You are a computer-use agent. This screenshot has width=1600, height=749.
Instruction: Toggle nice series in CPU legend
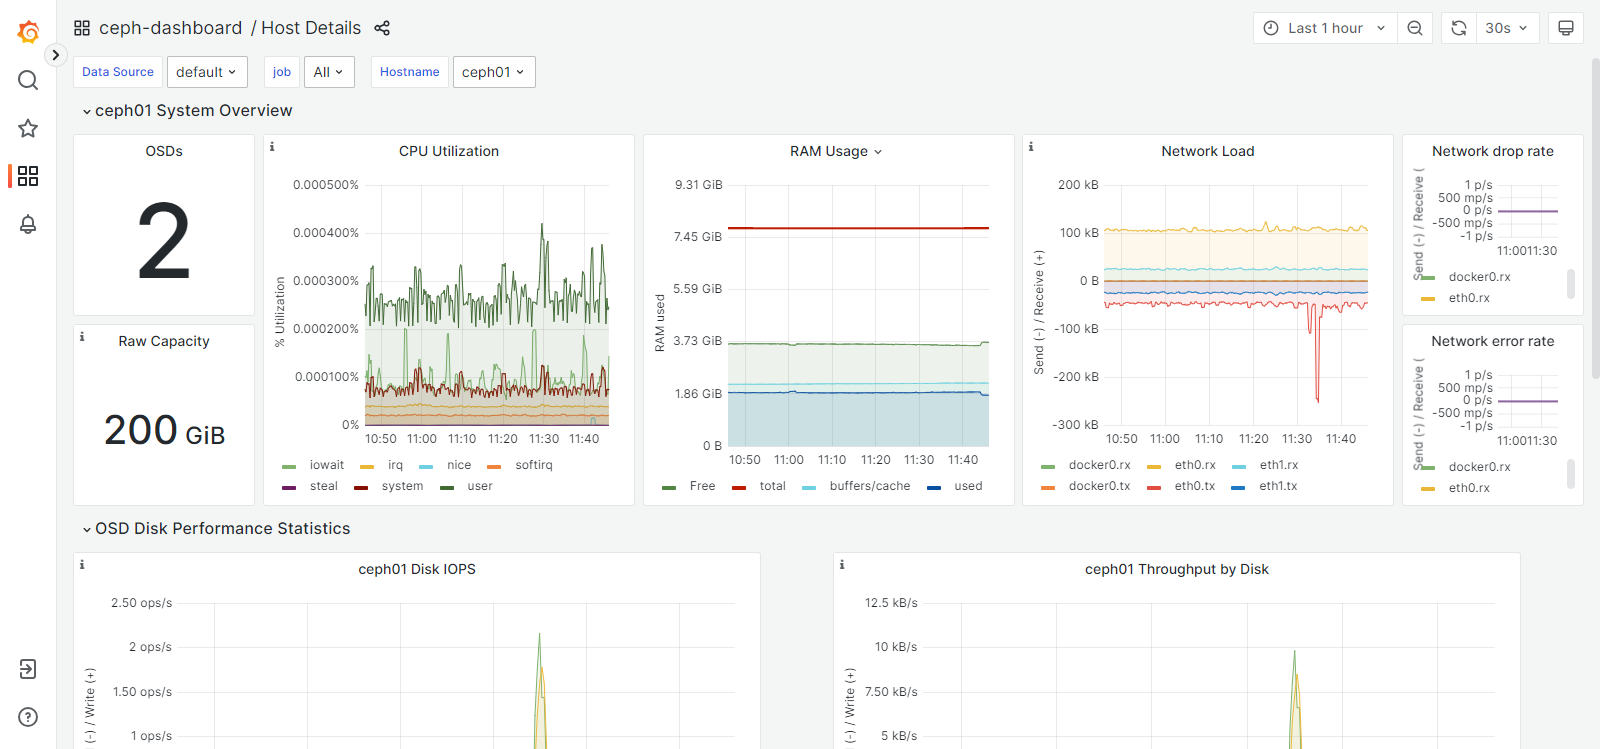pos(458,465)
